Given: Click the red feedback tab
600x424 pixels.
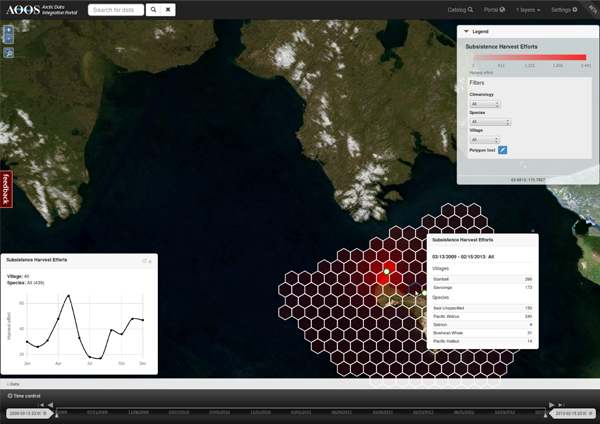Looking at the screenshot, I should [x=6, y=188].
